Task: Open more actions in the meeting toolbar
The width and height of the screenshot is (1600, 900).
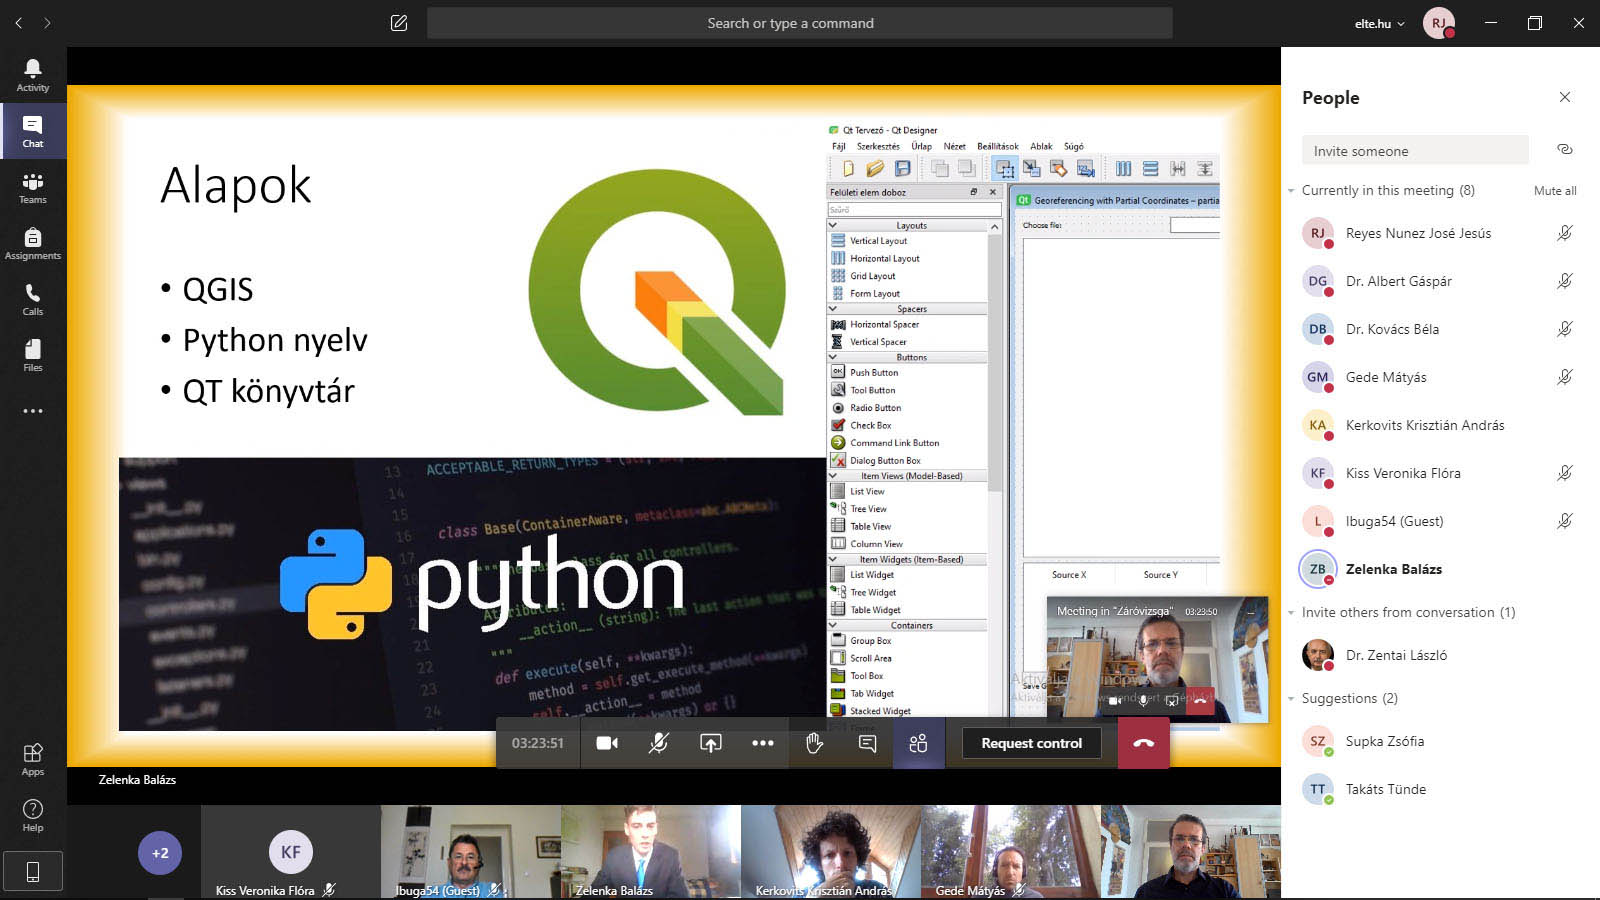Action: 763,743
